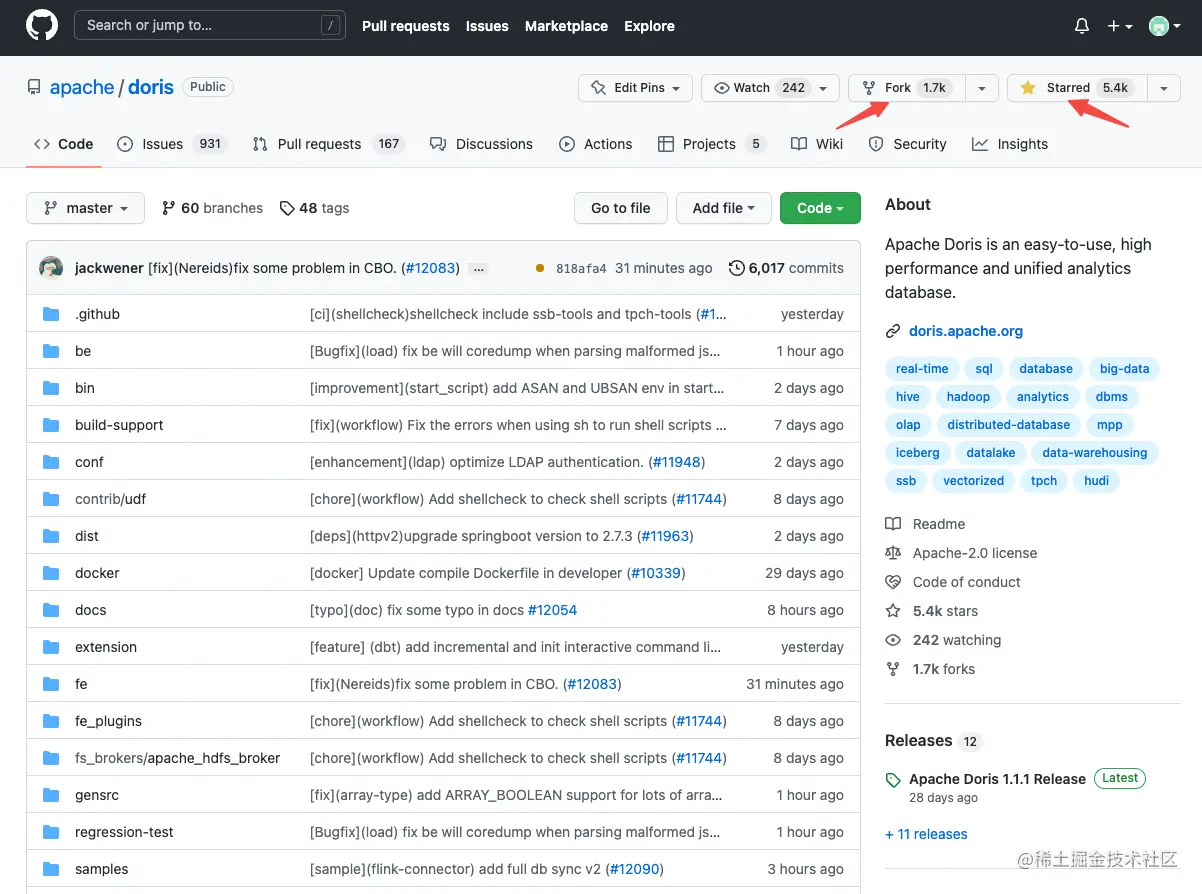
Task: Click the gensrc folder icon
Action: pyautogui.click(x=52, y=795)
